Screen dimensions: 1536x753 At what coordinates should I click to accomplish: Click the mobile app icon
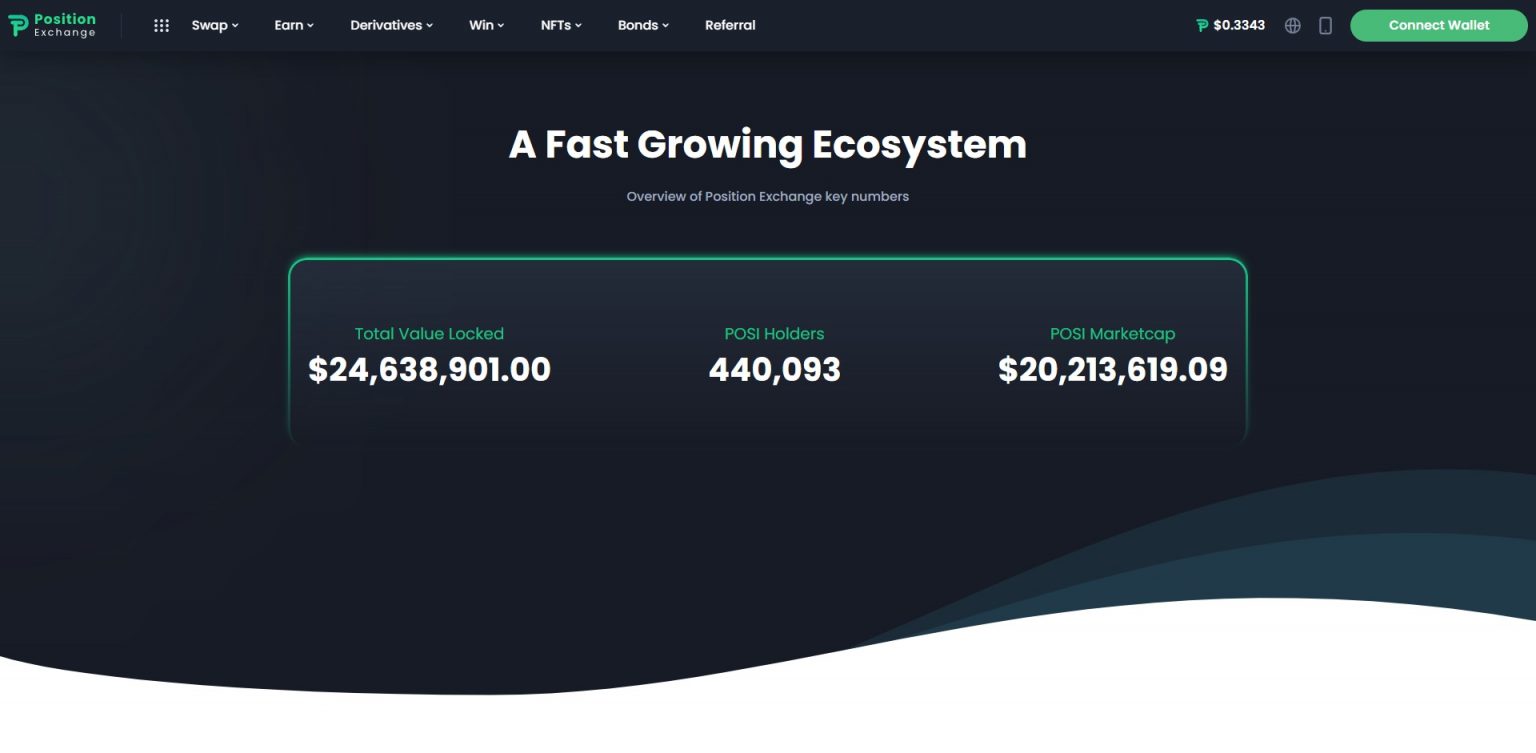point(1325,25)
